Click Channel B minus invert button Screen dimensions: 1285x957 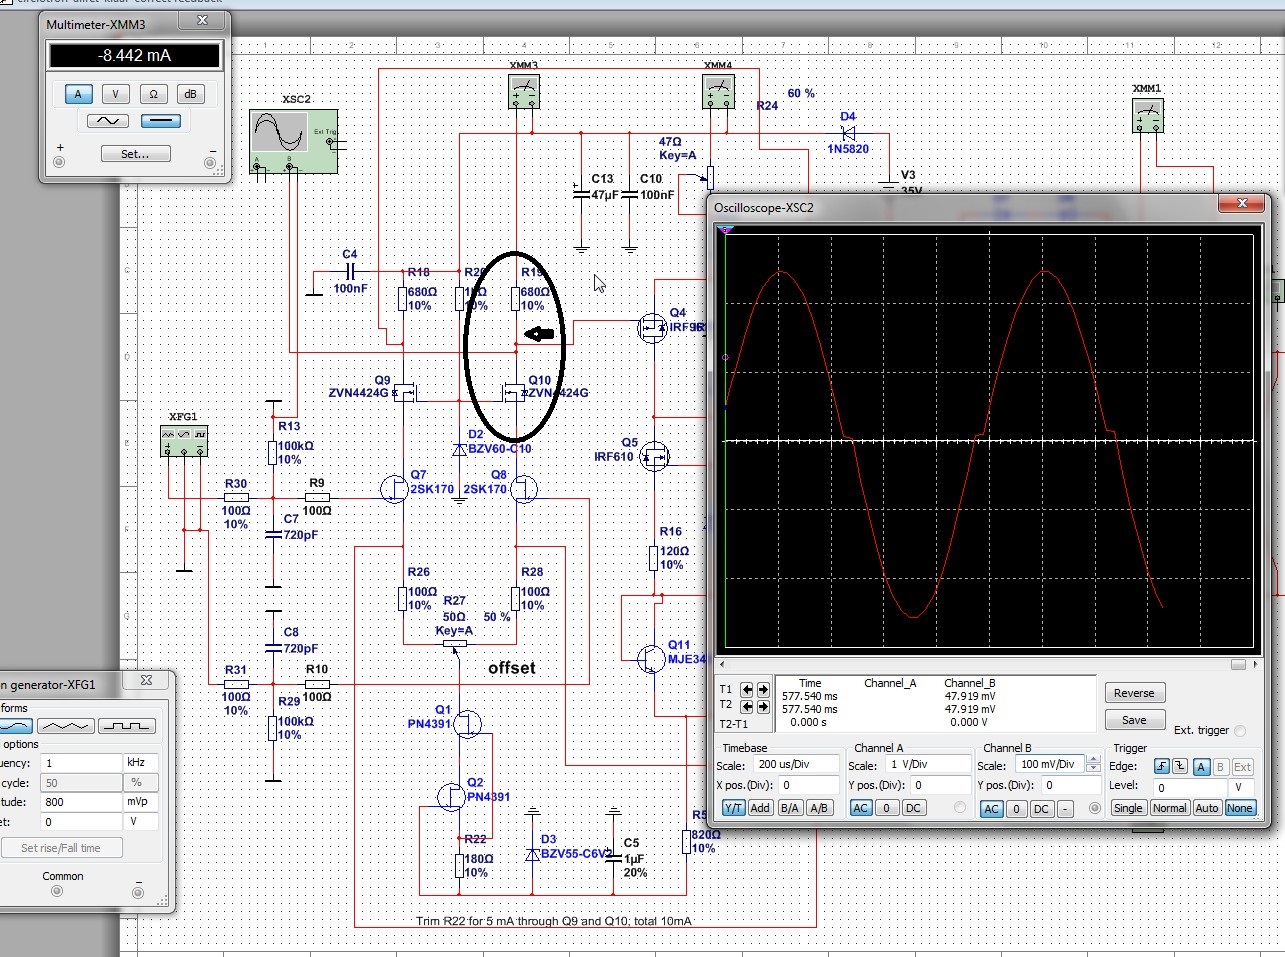pyautogui.click(x=1065, y=808)
